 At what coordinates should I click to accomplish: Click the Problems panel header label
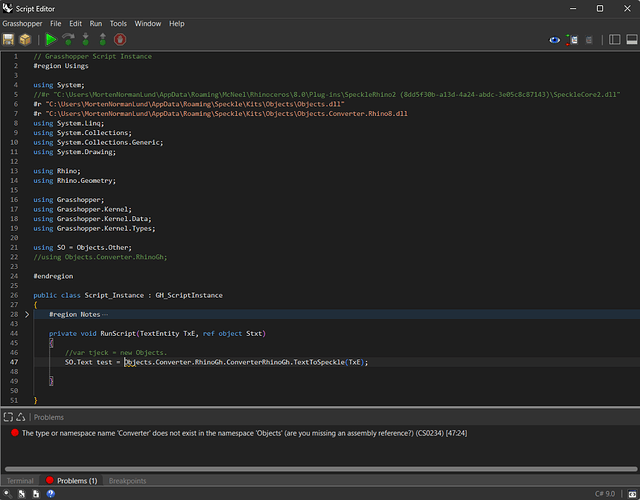(49, 417)
